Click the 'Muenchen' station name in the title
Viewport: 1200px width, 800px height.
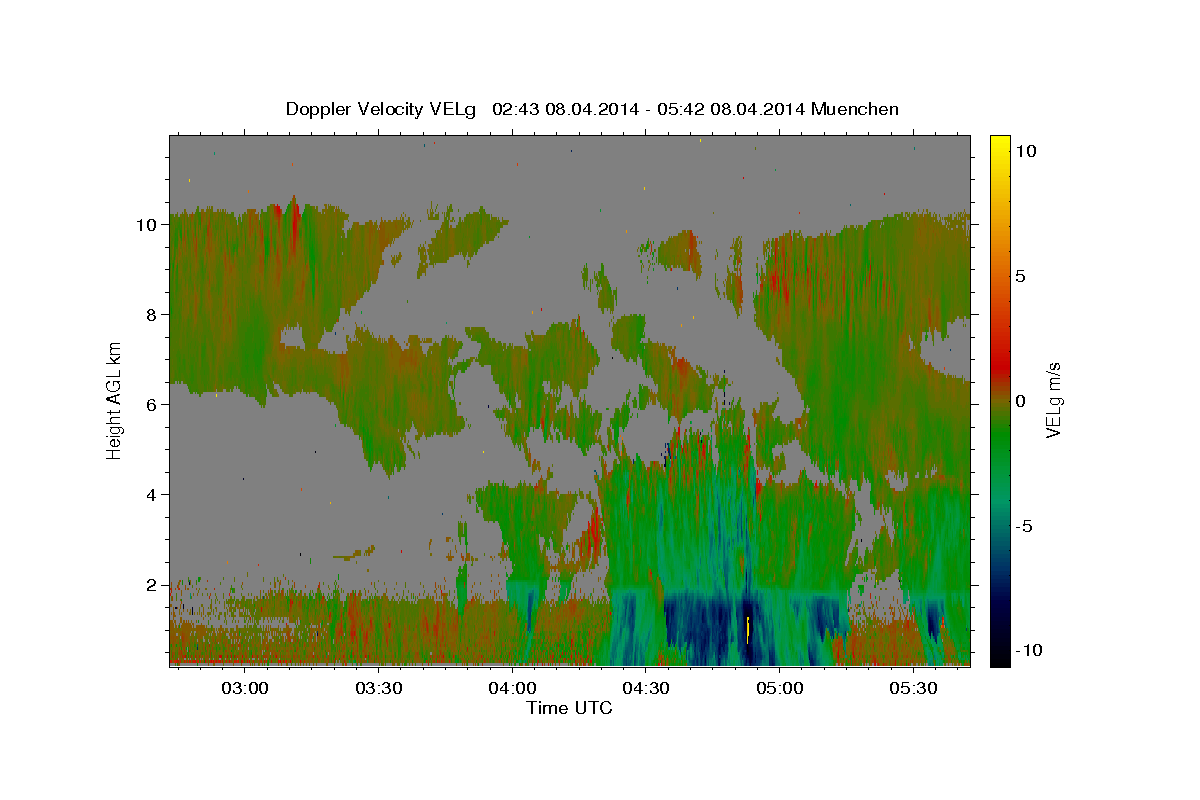tap(855, 109)
